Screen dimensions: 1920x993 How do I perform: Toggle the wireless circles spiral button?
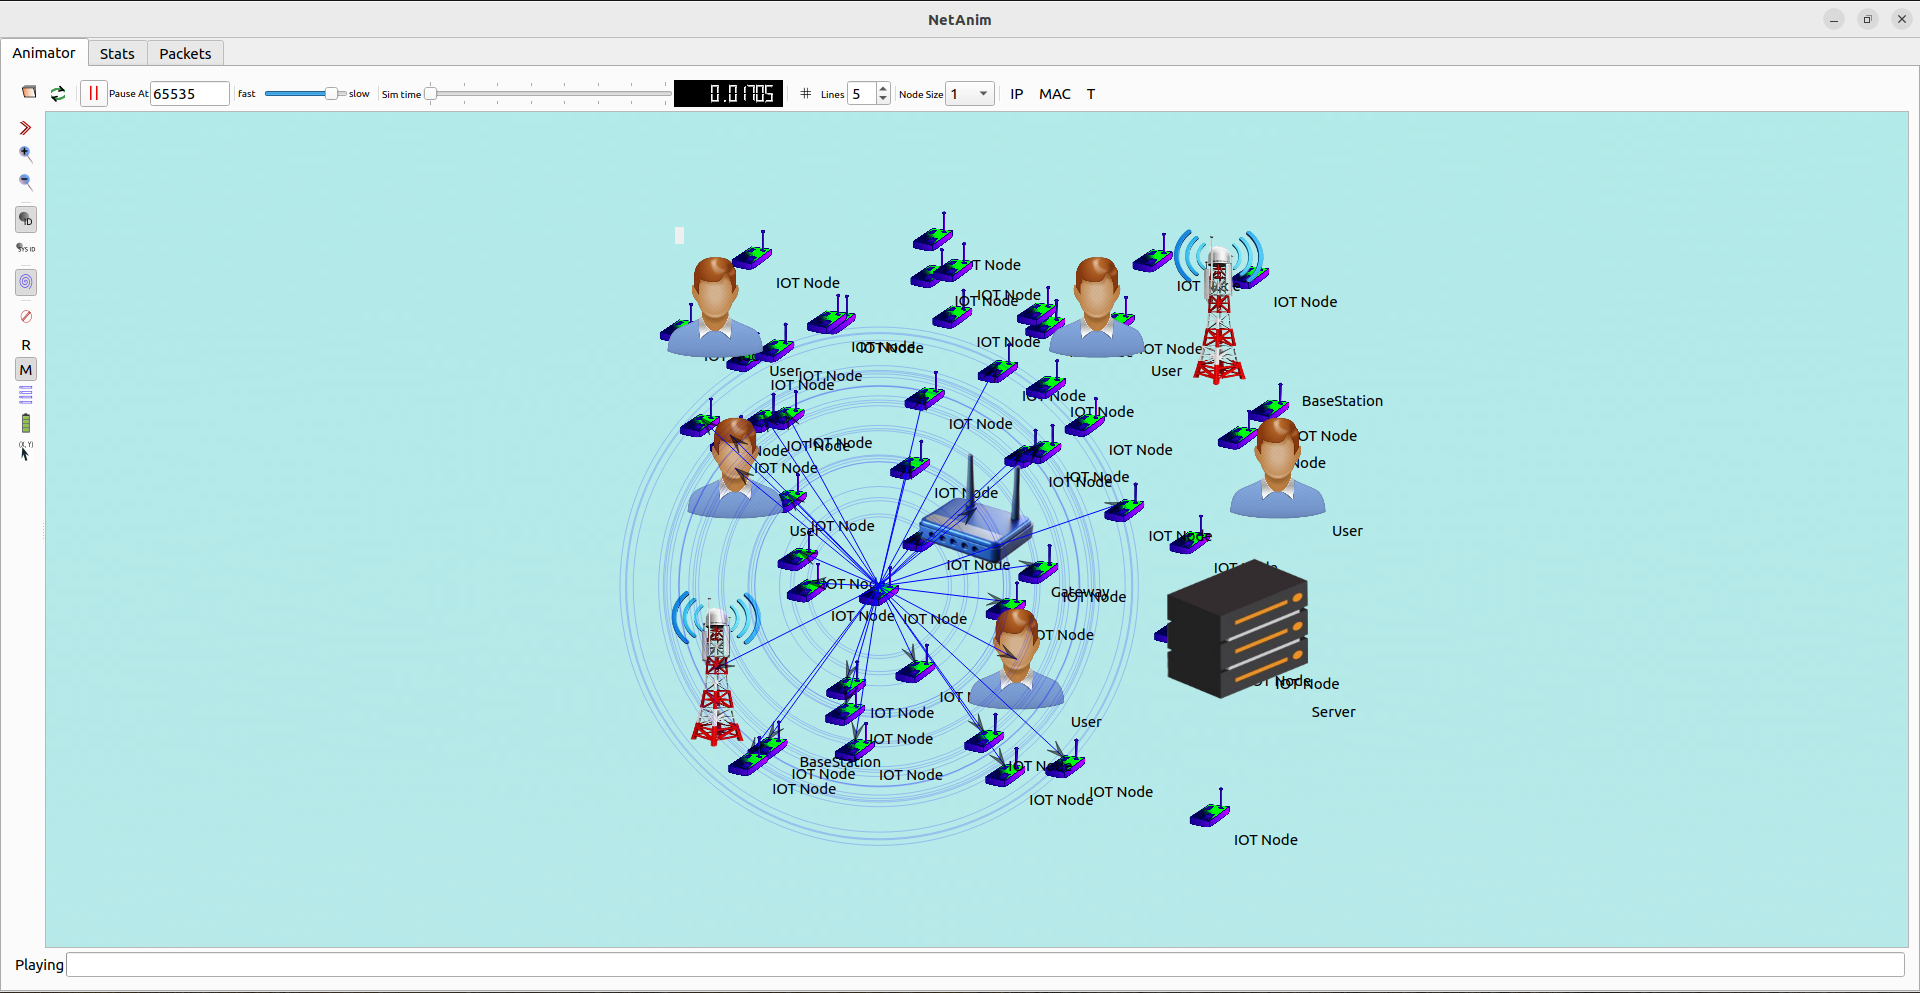click(26, 282)
